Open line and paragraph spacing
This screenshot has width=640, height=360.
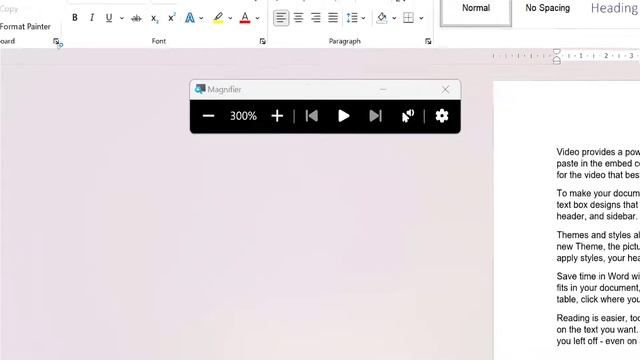pyautogui.click(x=352, y=18)
